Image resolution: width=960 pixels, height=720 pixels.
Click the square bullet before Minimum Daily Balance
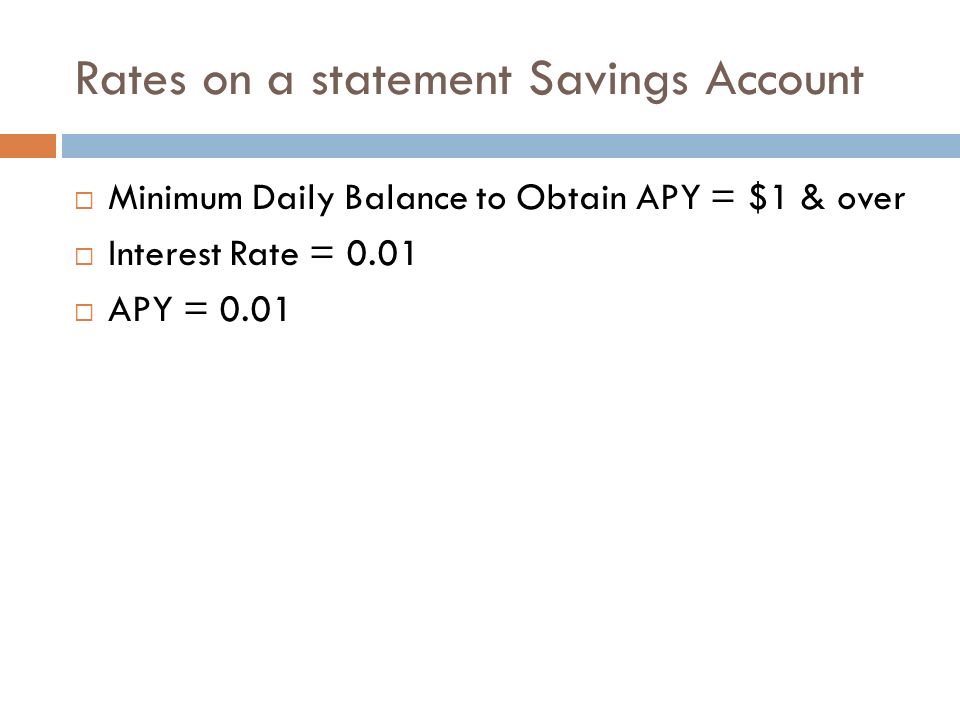click(x=84, y=200)
